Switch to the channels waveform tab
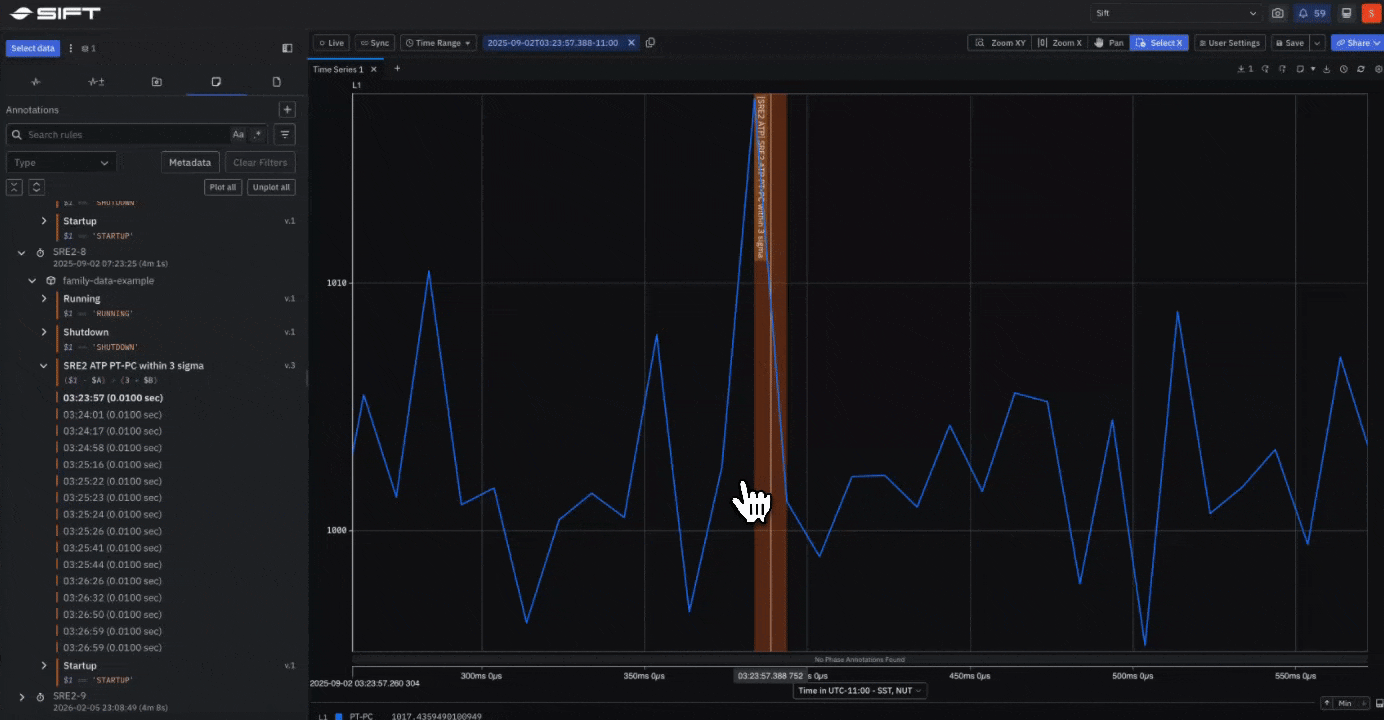The image size is (1384, 720). [x=36, y=82]
